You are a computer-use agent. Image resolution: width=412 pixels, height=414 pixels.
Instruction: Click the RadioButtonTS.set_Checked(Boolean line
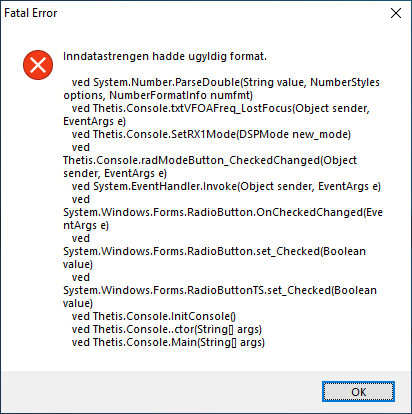click(x=220, y=290)
